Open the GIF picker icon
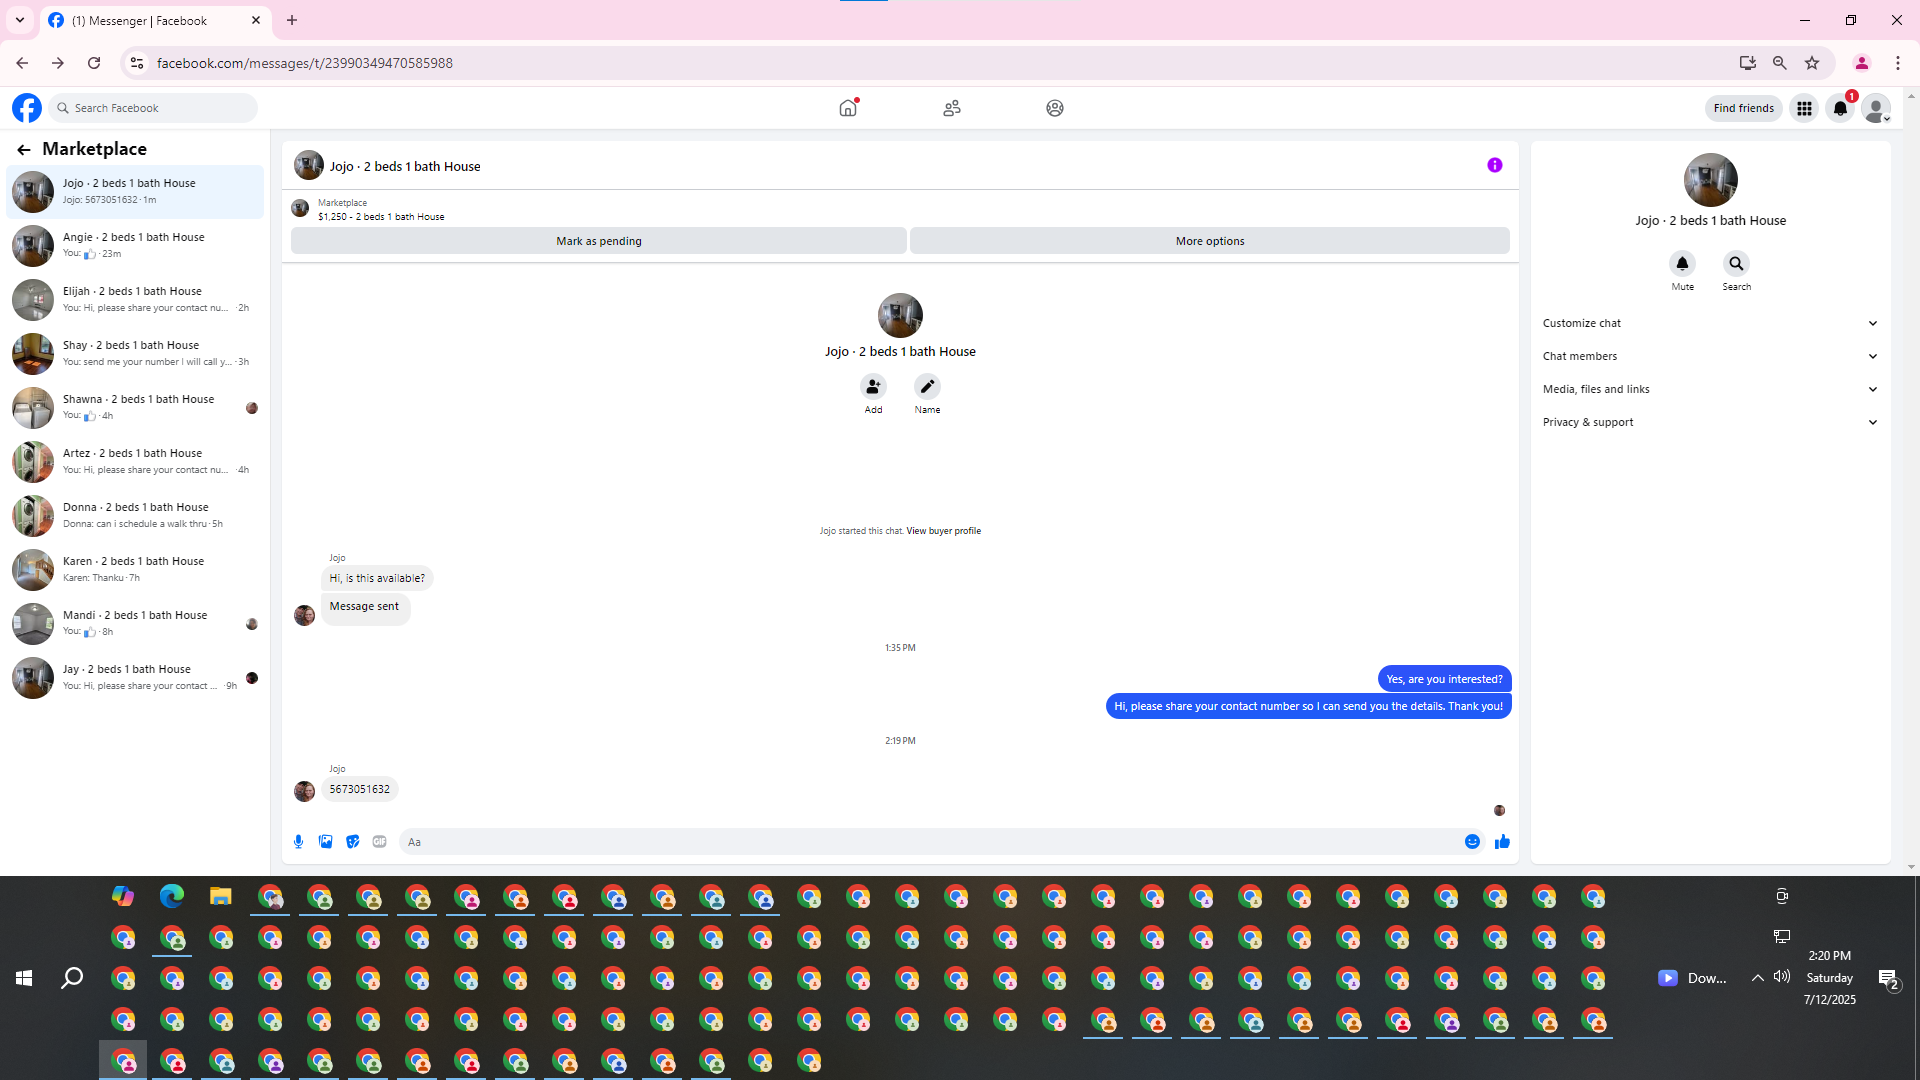 (x=379, y=842)
